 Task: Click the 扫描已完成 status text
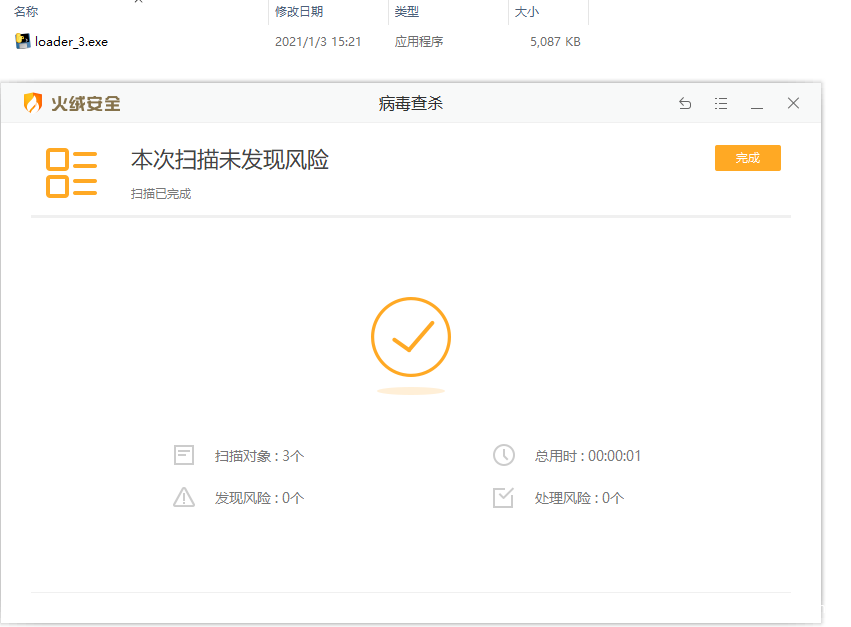[x=161, y=194]
